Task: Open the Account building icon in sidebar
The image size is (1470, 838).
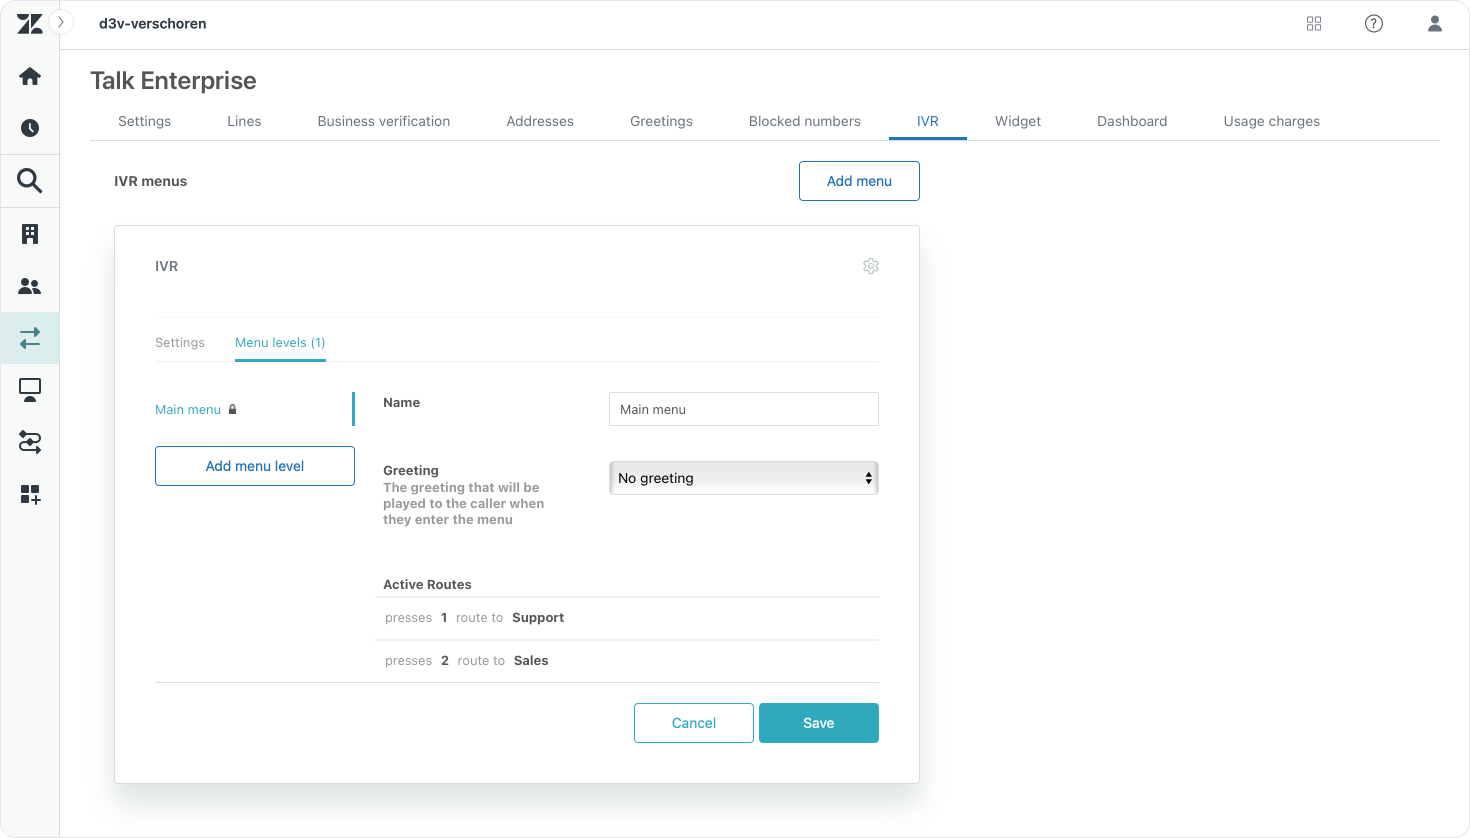Action: [30, 234]
